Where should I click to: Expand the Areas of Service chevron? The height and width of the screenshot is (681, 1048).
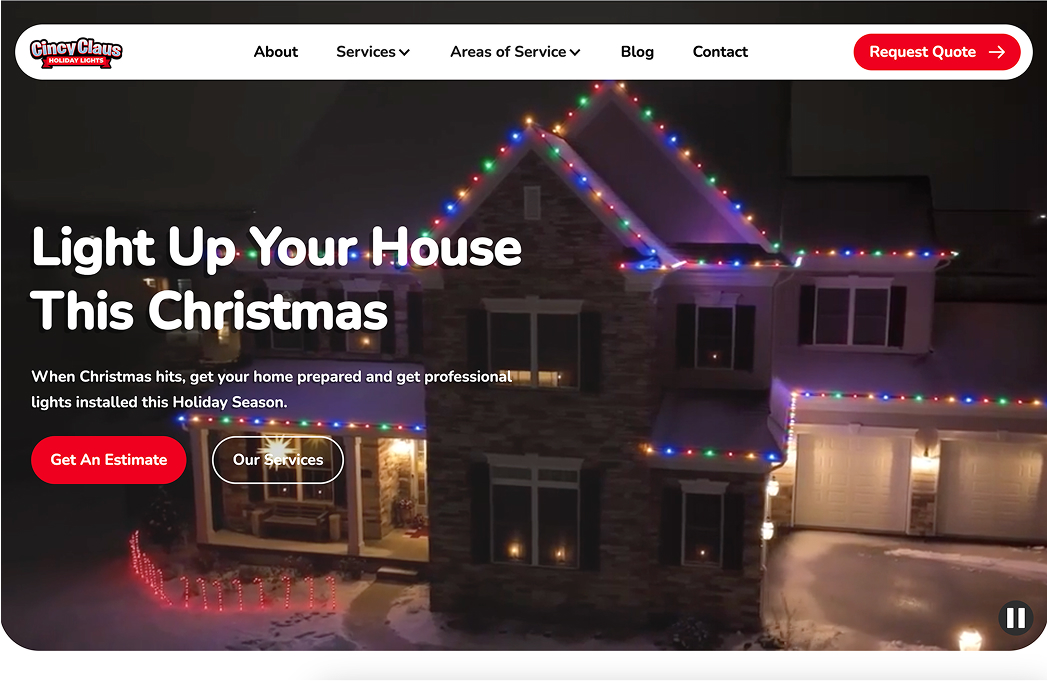(575, 52)
